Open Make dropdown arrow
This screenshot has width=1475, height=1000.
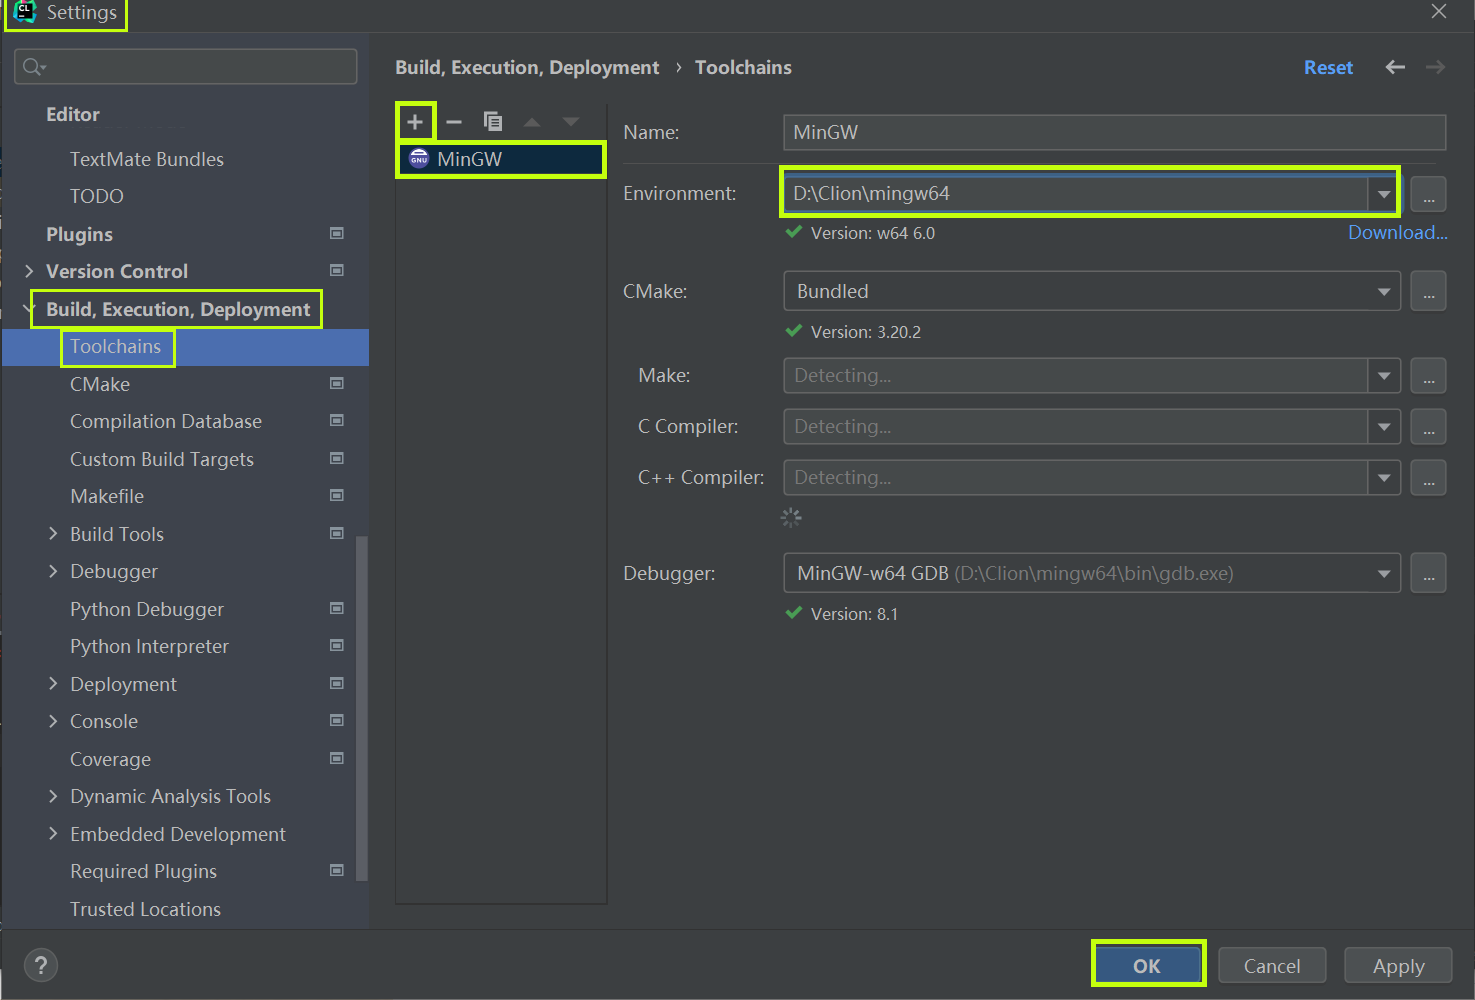coord(1384,376)
